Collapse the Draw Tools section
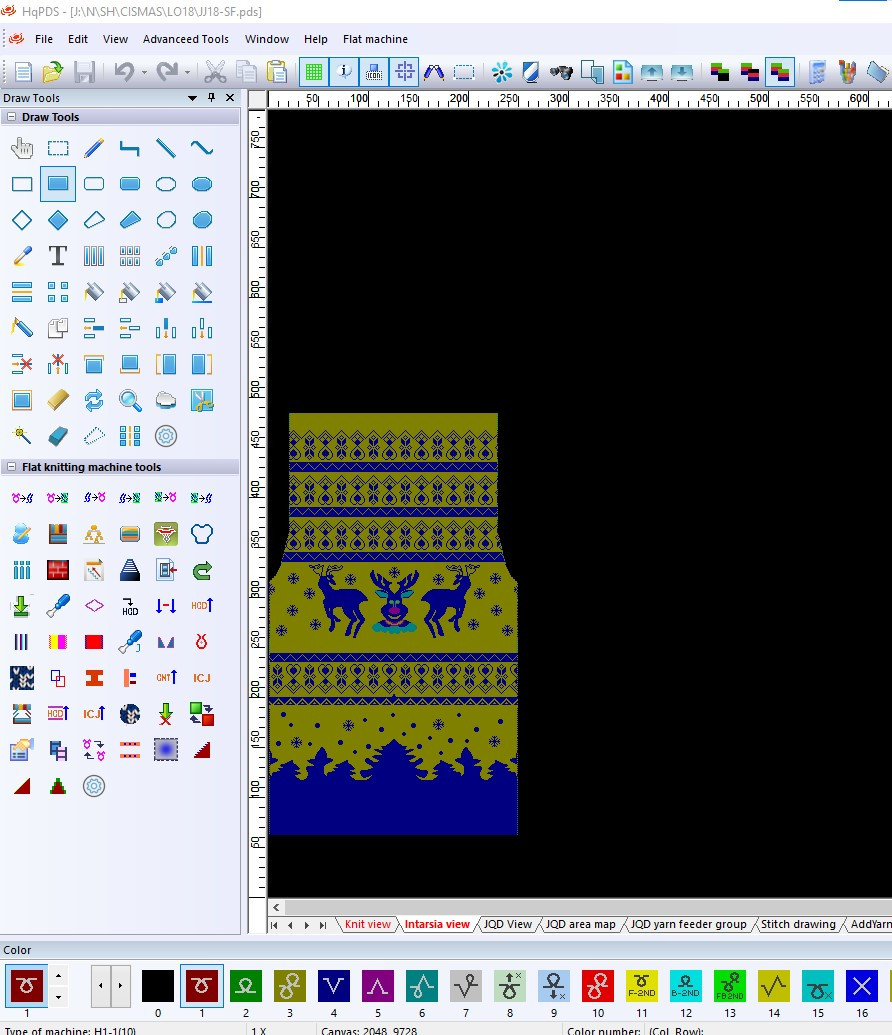 [11, 117]
